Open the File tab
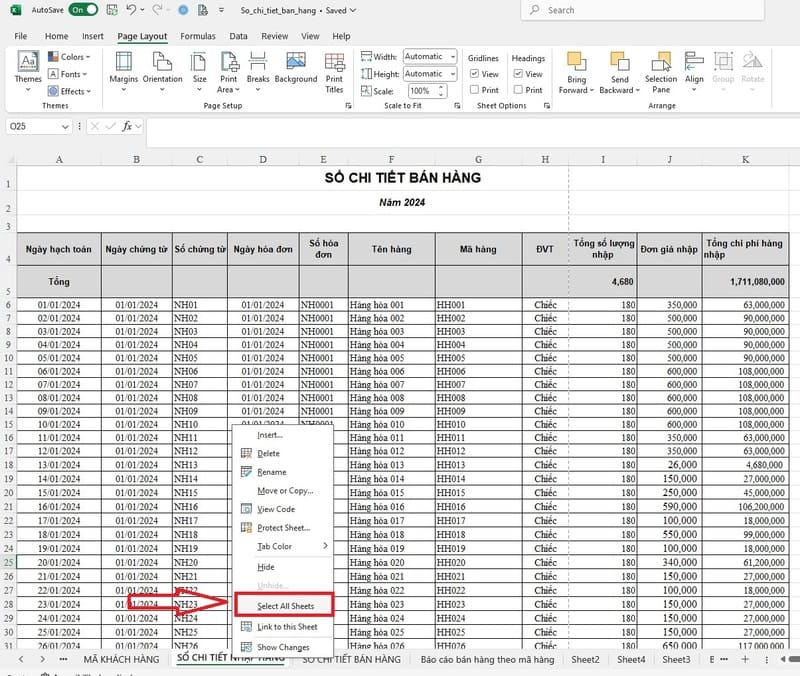Image resolution: width=800 pixels, height=676 pixels. tap(20, 36)
